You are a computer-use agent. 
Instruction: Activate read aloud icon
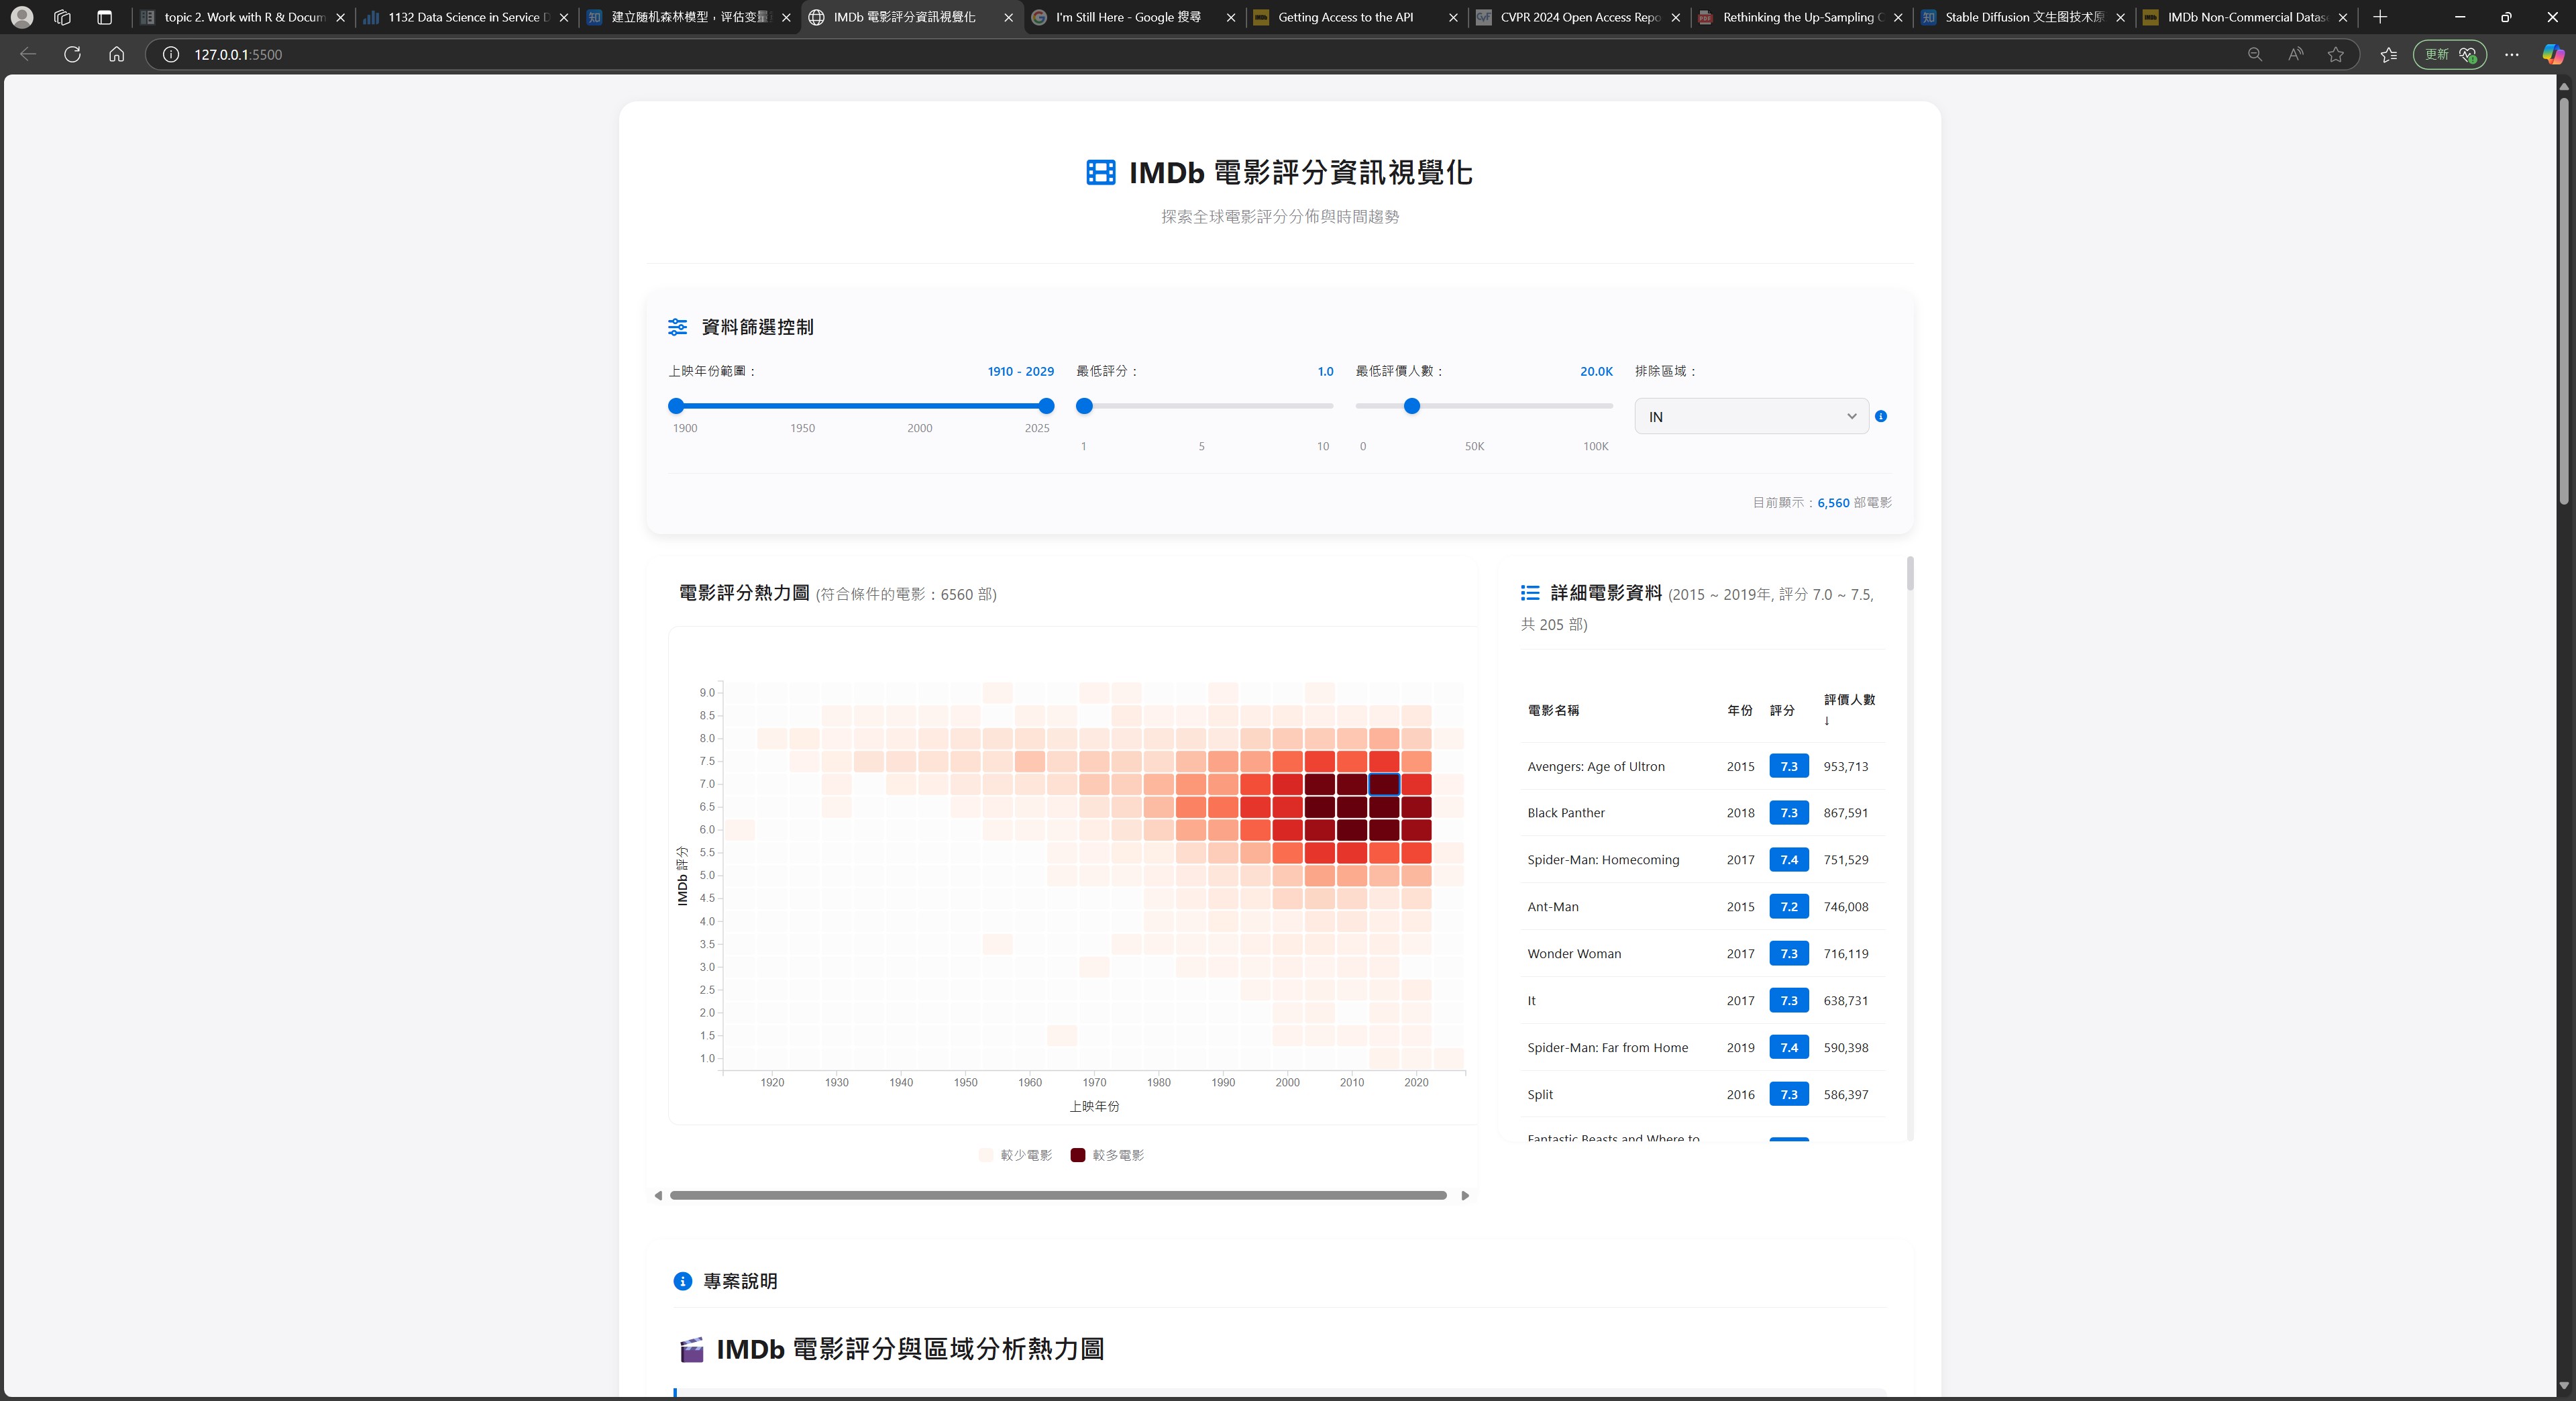point(2295,54)
